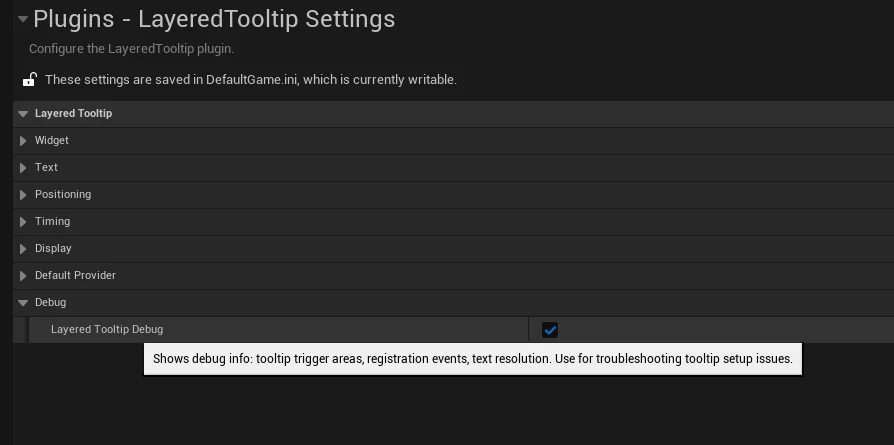Collapse the Layered Tooltip section header arrow
The height and width of the screenshot is (445, 894).
tap(23, 114)
